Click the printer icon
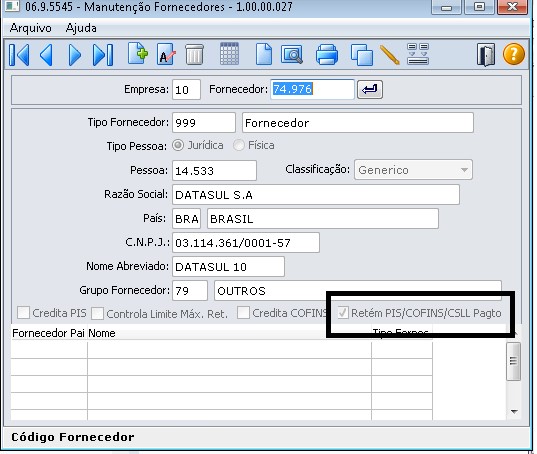The width and height of the screenshot is (537, 454). tap(327, 54)
